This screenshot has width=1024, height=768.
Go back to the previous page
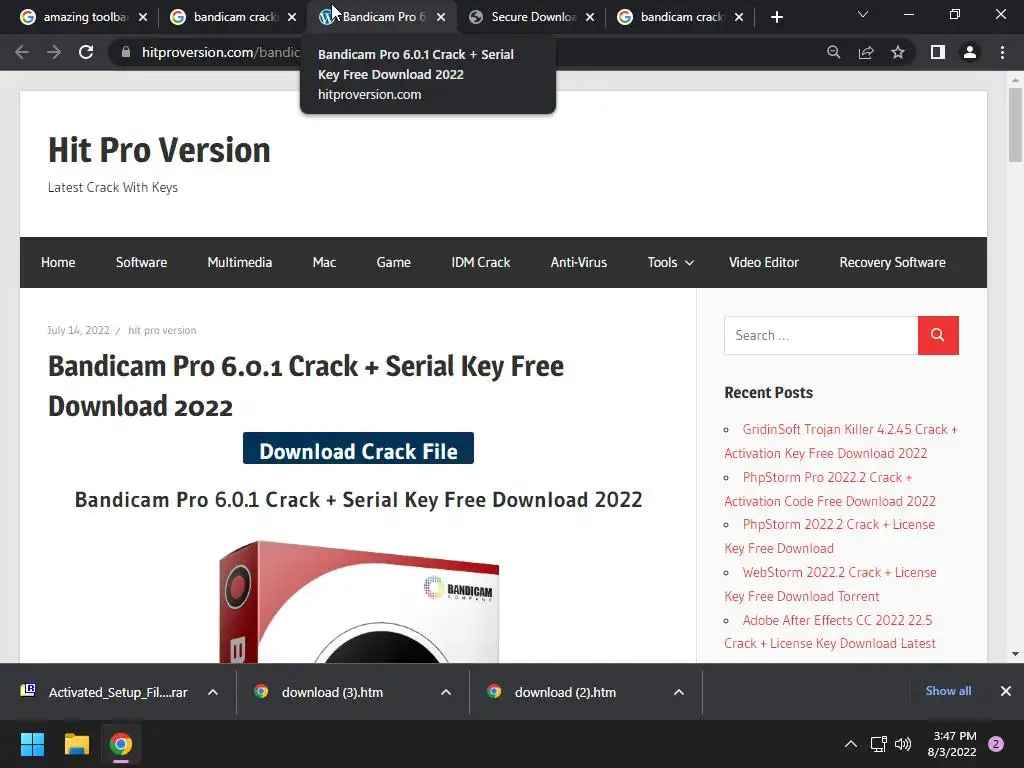(22, 52)
